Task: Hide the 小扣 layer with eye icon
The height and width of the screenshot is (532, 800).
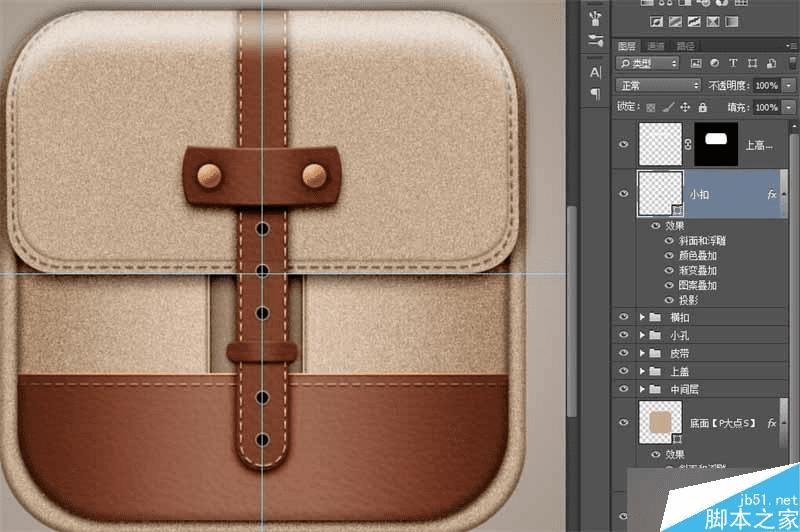Action: click(x=623, y=194)
